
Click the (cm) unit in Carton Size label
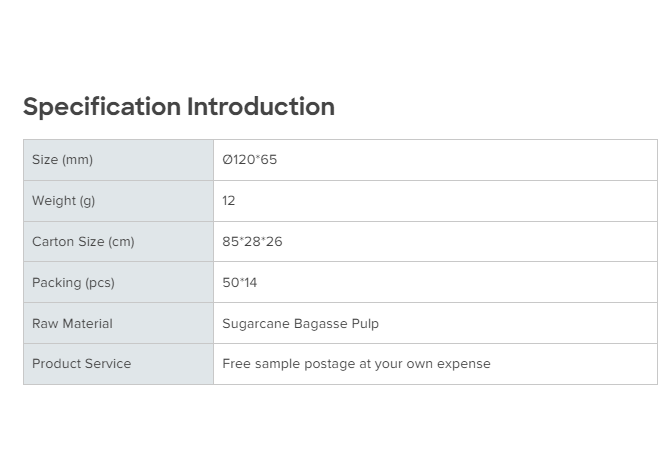click(x=119, y=242)
